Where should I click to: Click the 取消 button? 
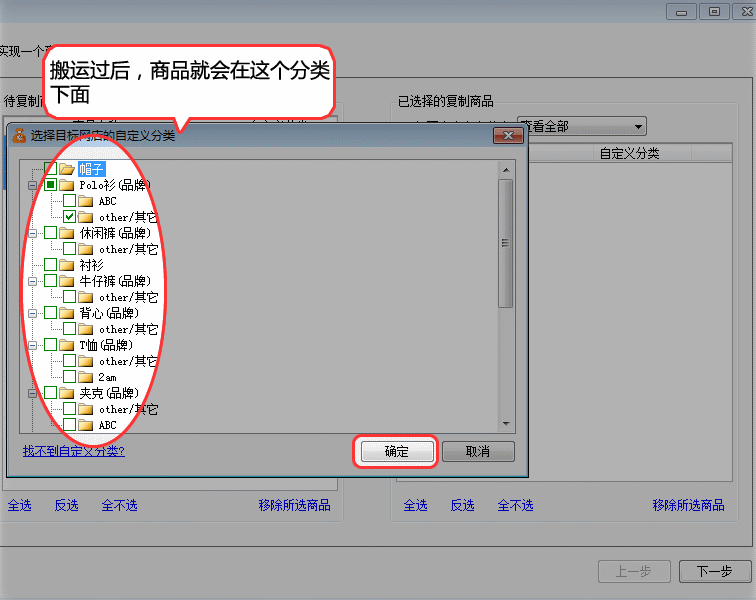pyautogui.click(x=478, y=451)
